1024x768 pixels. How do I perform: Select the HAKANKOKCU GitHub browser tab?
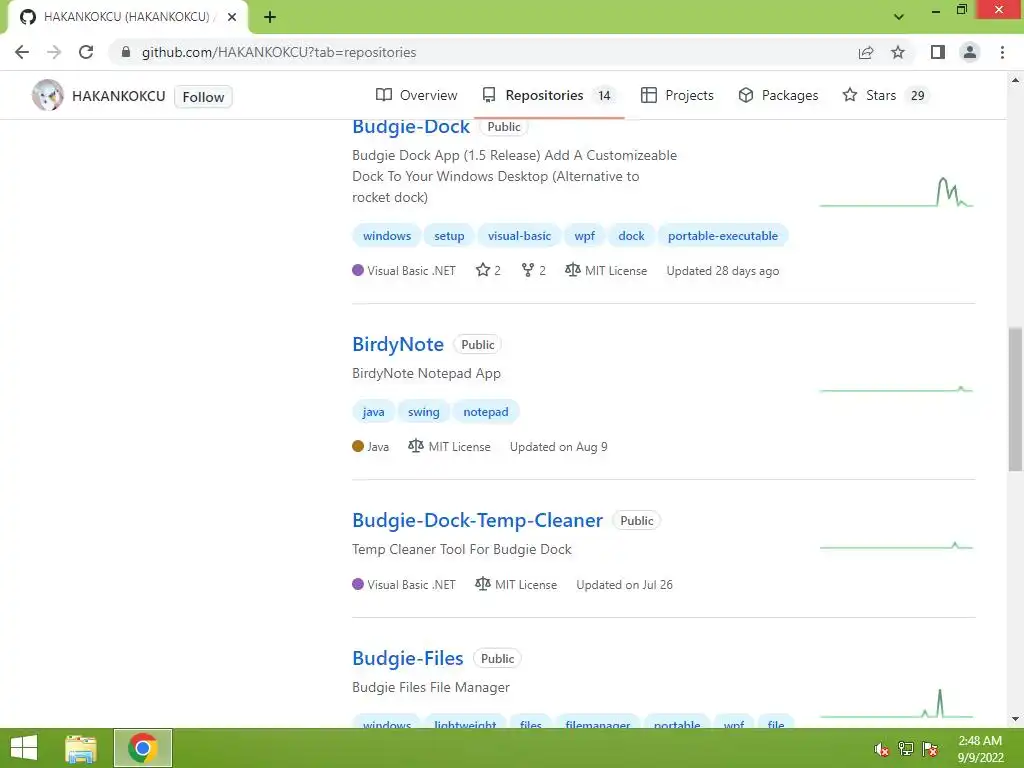point(127,17)
